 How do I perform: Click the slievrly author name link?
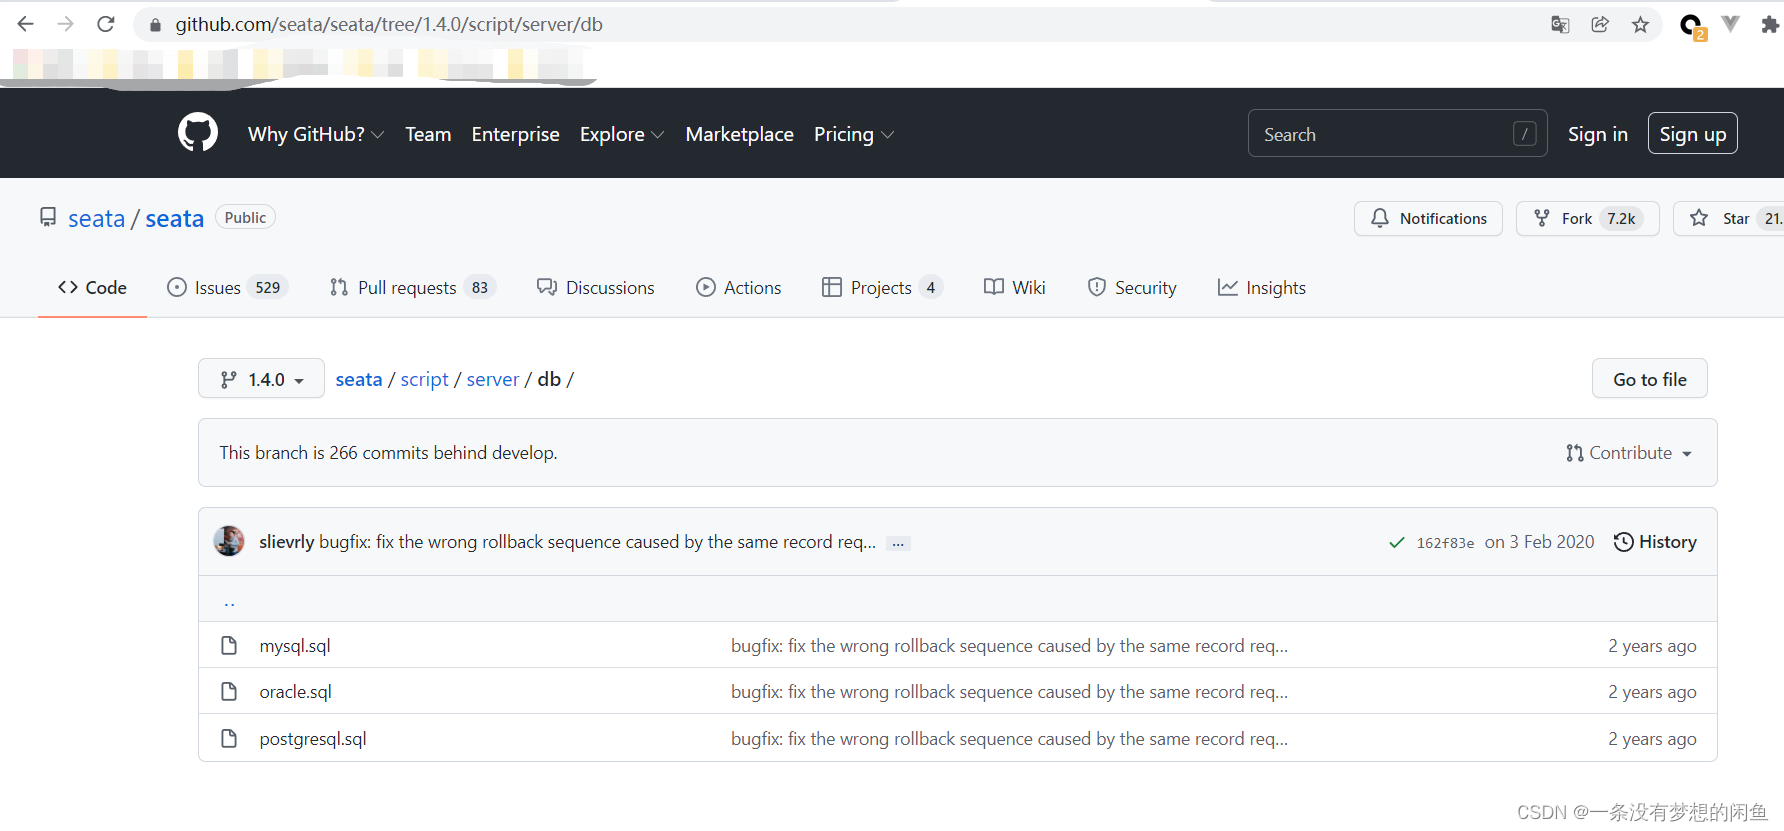coord(287,542)
